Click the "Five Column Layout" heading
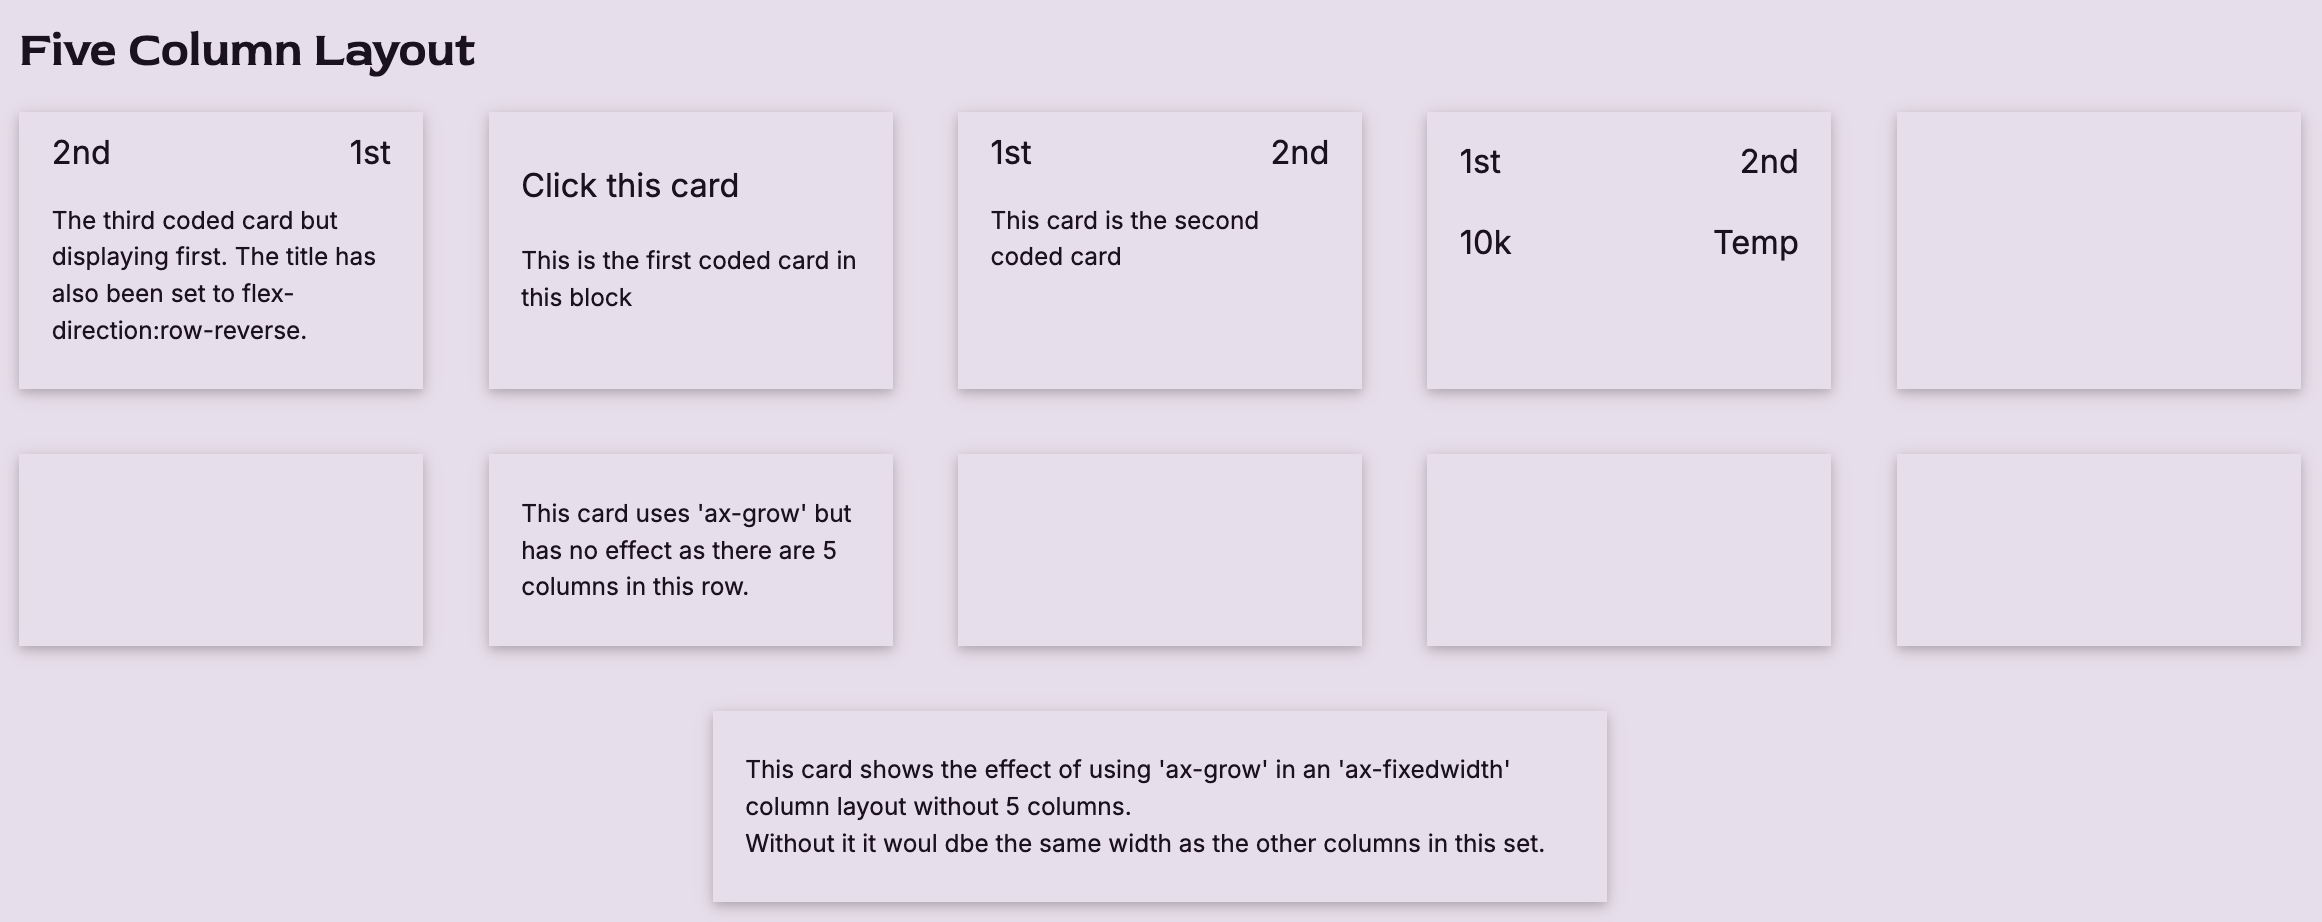Screen dimensions: 2322x922 247,51
